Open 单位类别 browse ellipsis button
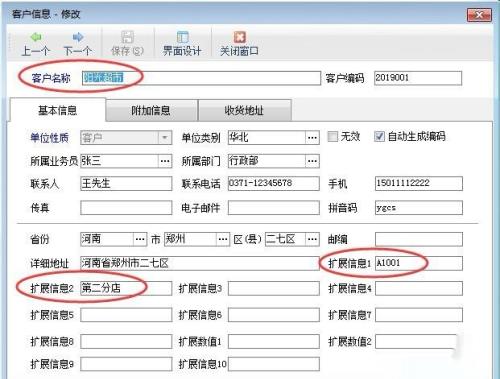 pyautogui.click(x=312, y=137)
